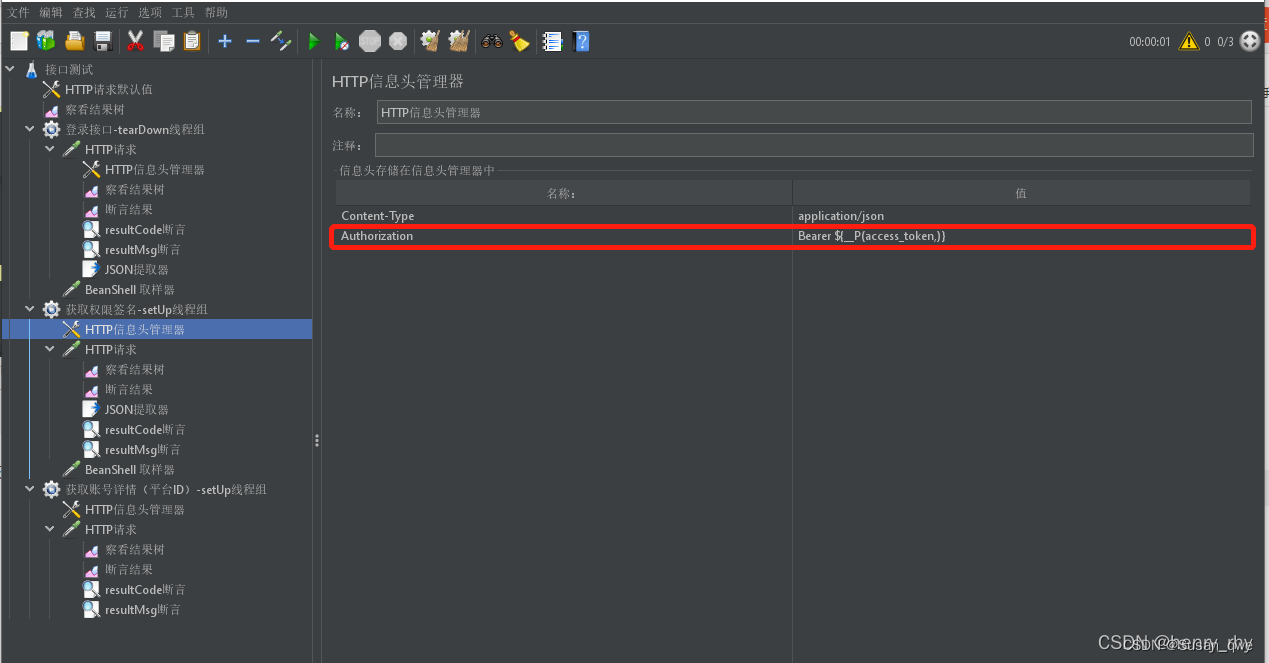This screenshot has height=663, width=1269.
Task: Select JSON提取器 under 获取权限签名 HTTP请求
Action: tap(136, 409)
